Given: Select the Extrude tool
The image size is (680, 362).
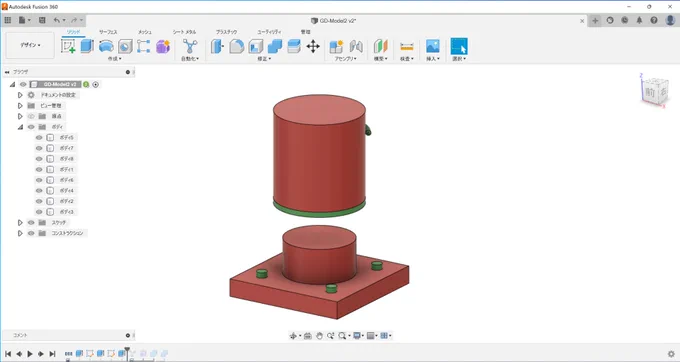Looking at the screenshot, I should click(87, 46).
